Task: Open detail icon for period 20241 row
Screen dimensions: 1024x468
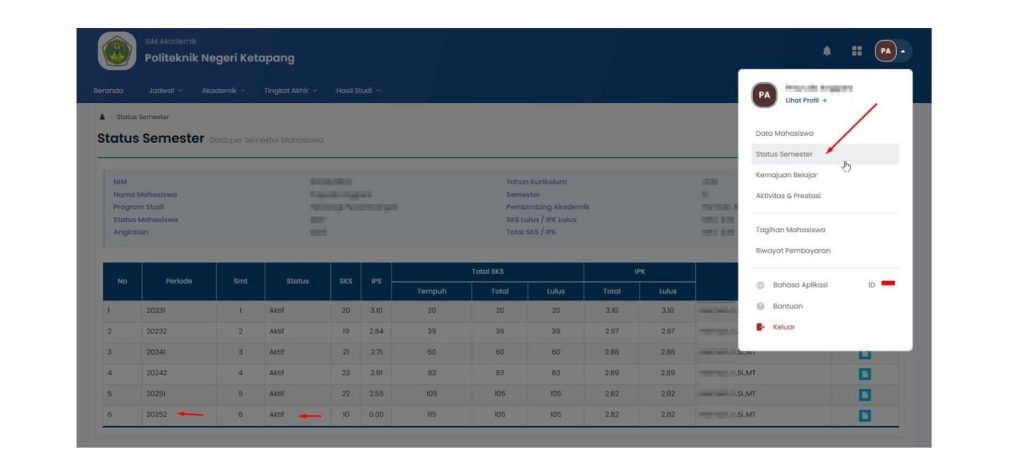Action: [x=865, y=353]
